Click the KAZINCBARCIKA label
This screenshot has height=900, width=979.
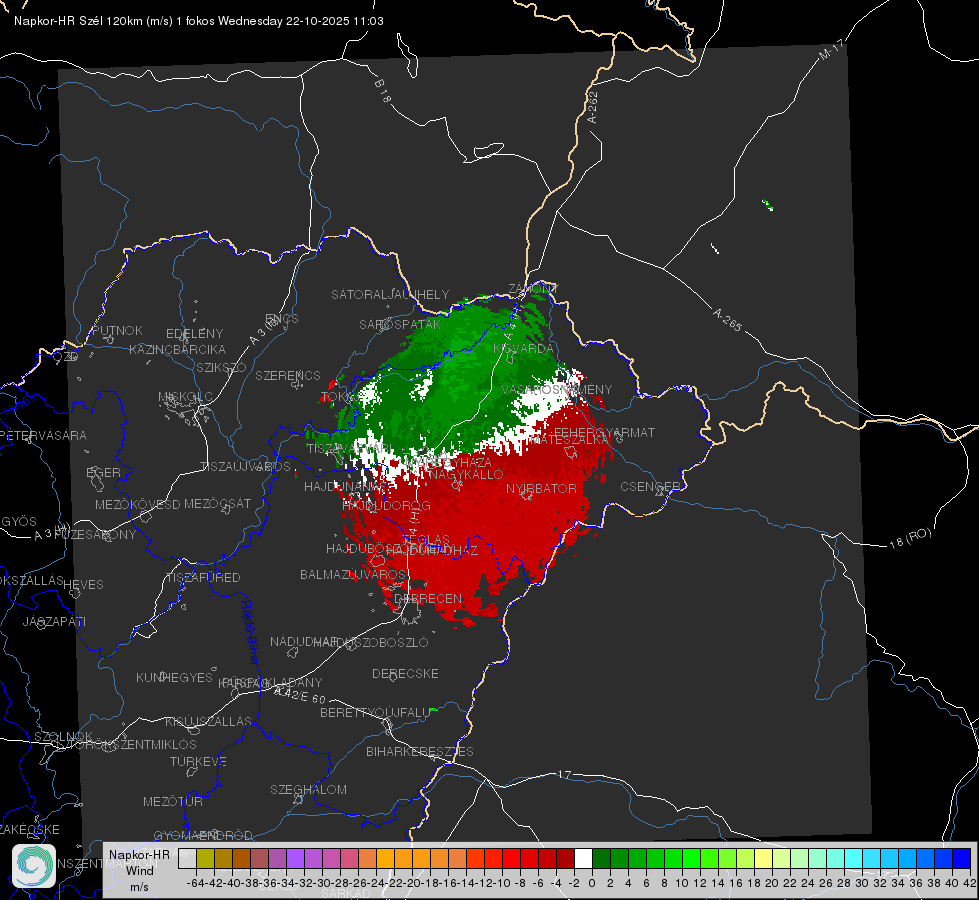pyautogui.click(x=177, y=349)
